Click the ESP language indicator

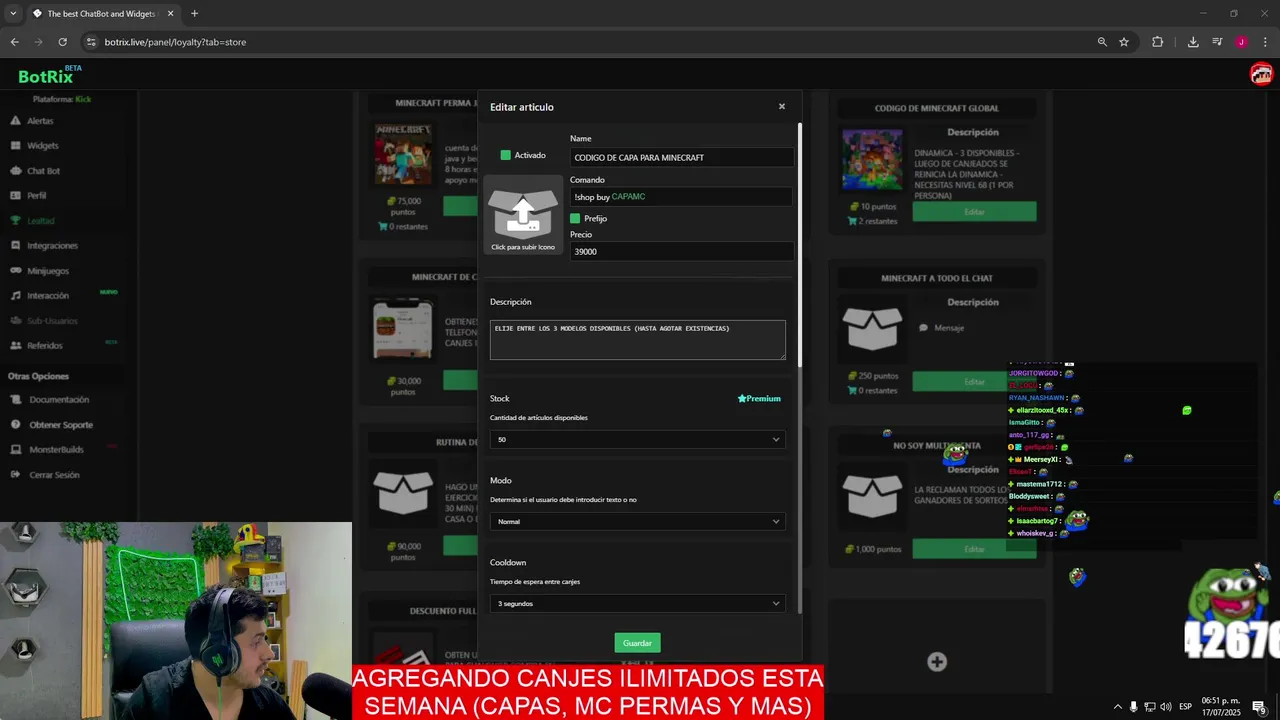[1186, 707]
